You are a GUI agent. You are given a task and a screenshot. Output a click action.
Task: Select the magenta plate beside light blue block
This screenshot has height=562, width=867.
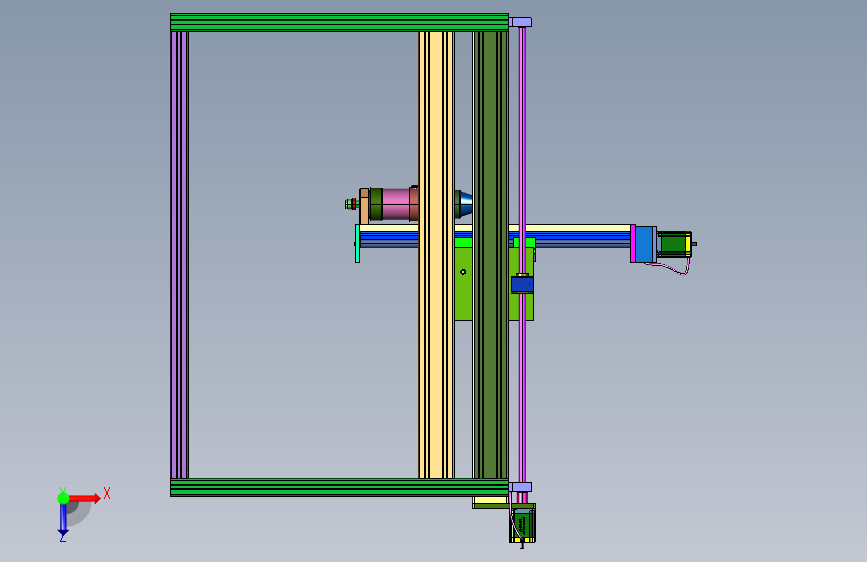tap(633, 243)
